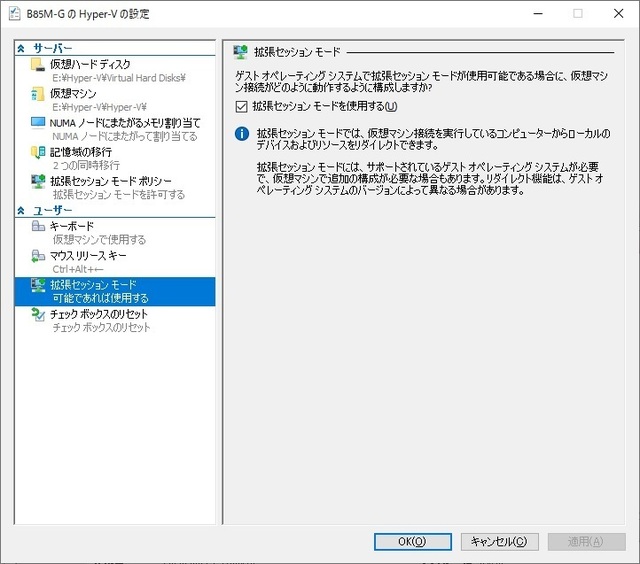Click the 記憶域の移行 icon
640x564 pixels.
pyautogui.click(x=39, y=152)
